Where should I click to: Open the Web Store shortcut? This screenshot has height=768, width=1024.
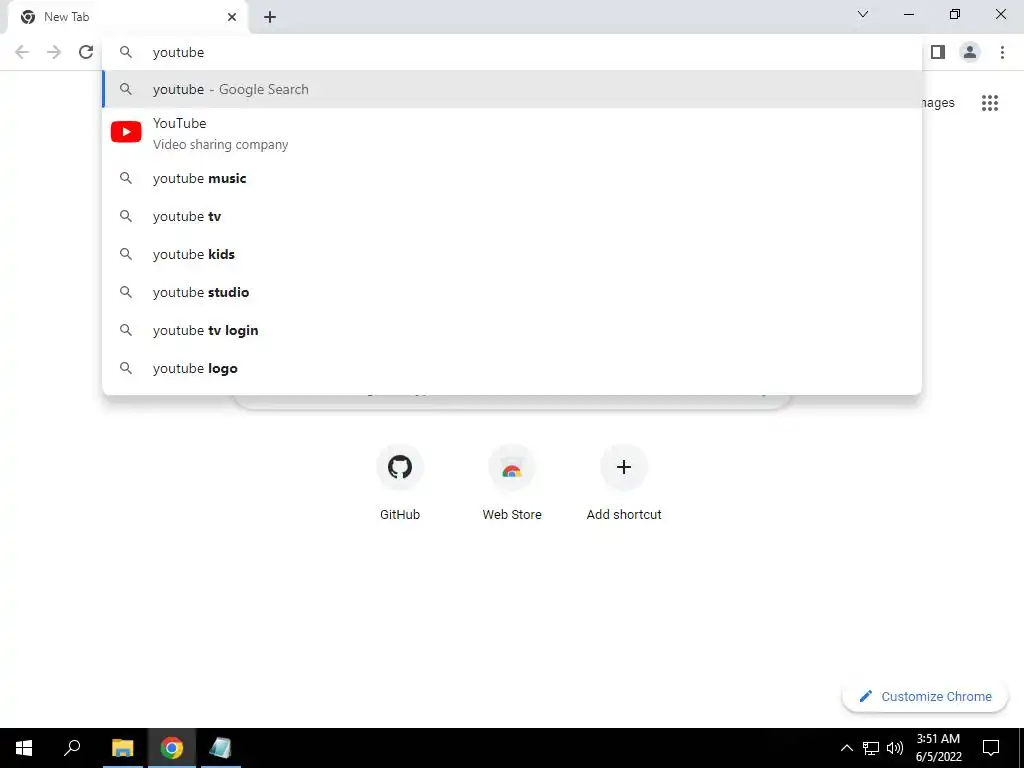coord(512,482)
